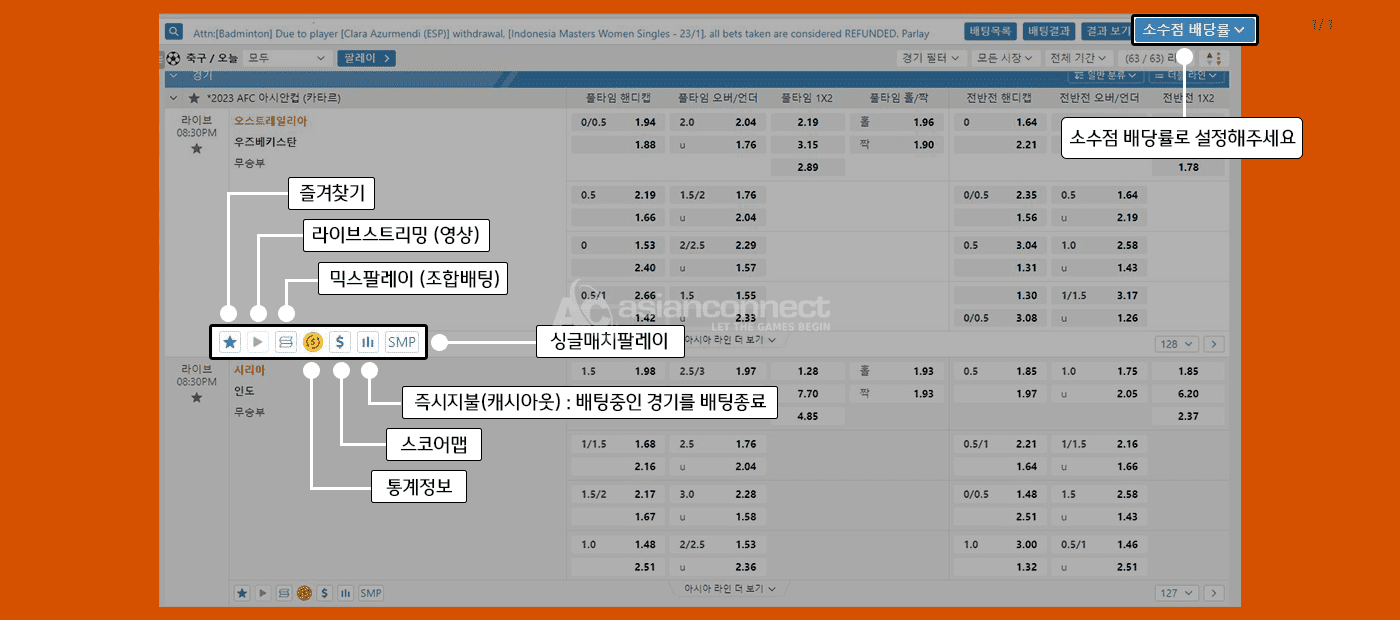Toggle favorite star for Syria vs India match
The height and width of the screenshot is (620, 1400).
click(x=196, y=398)
